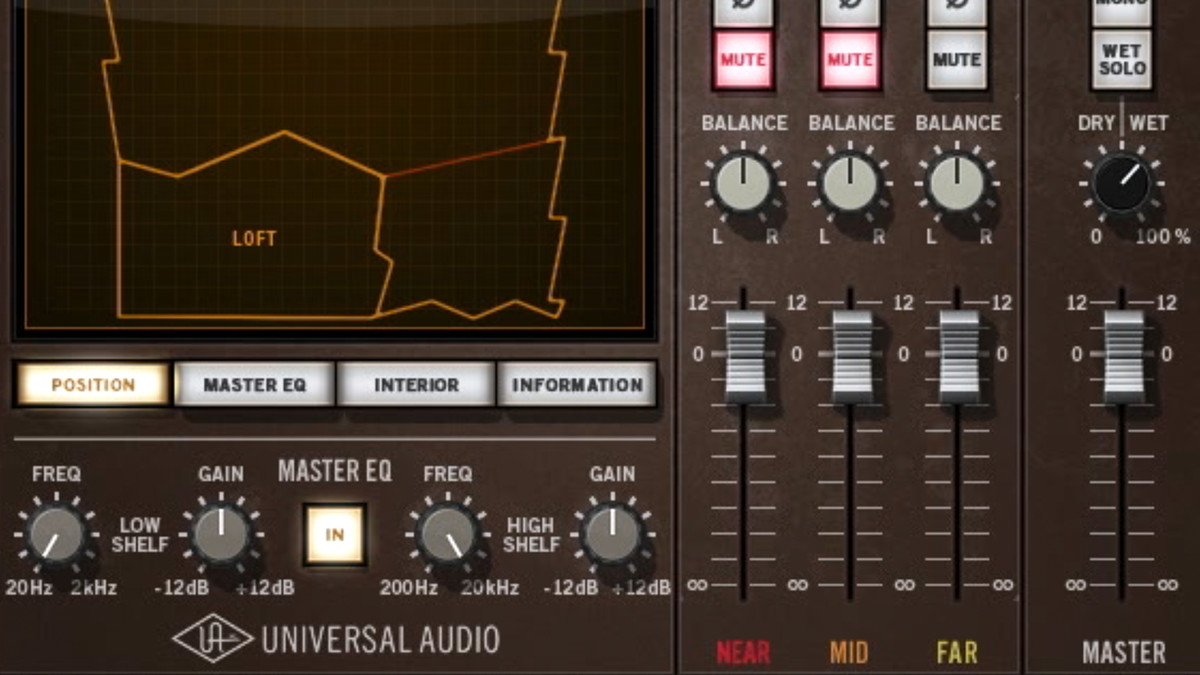The height and width of the screenshot is (675, 1200).
Task: Enable WET SOLO on master
Action: 1122,59
